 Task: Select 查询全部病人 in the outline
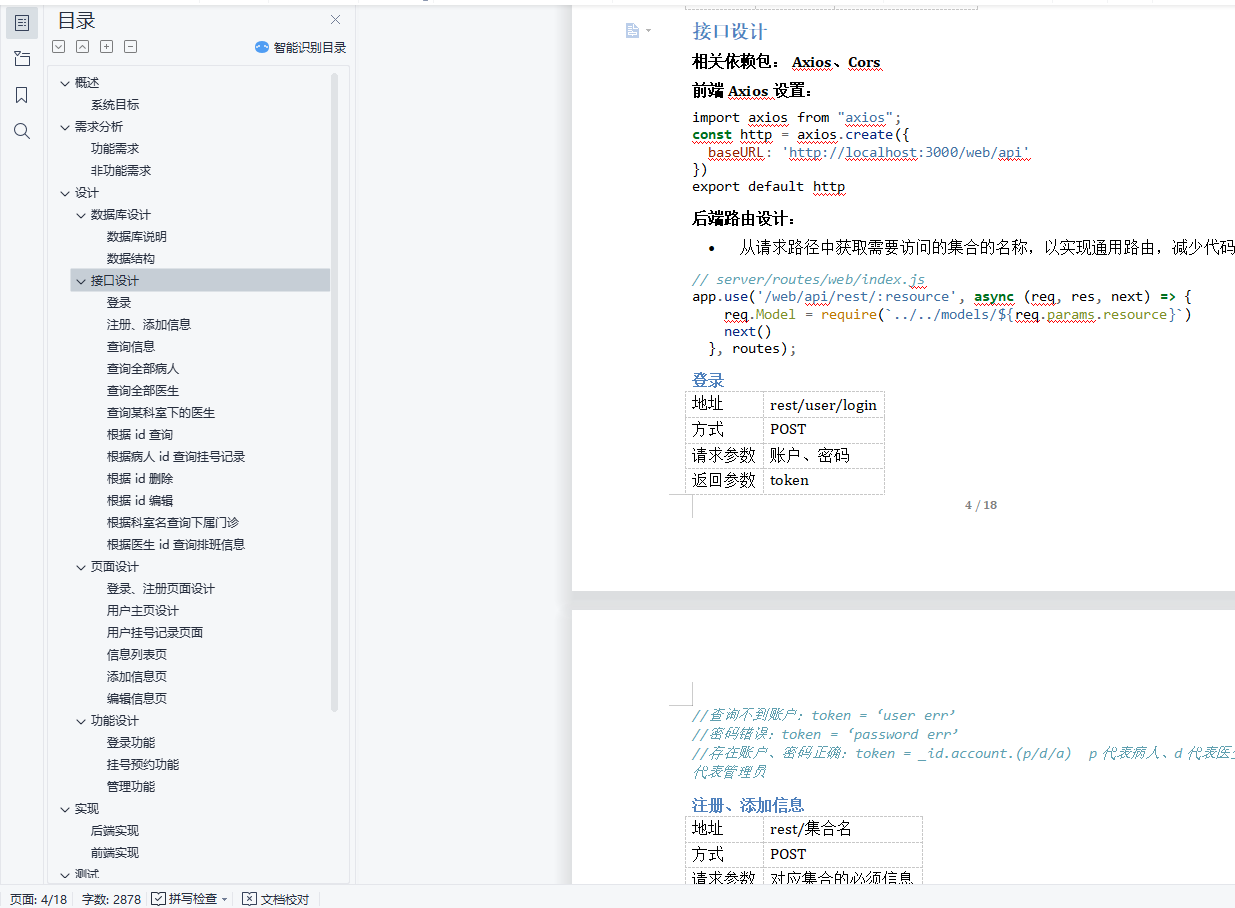(143, 369)
